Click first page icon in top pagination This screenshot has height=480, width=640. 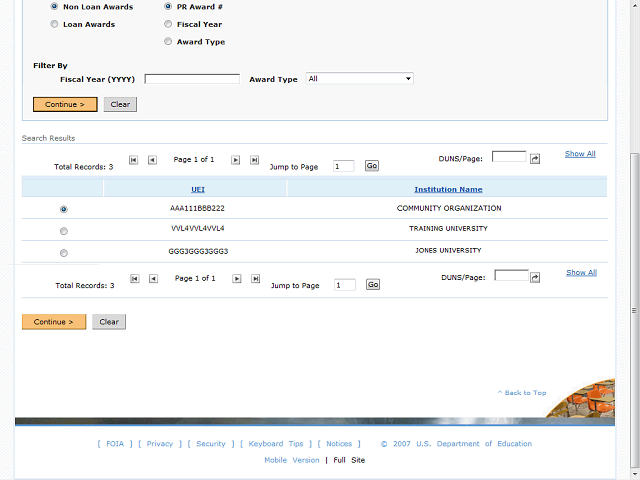(134, 160)
